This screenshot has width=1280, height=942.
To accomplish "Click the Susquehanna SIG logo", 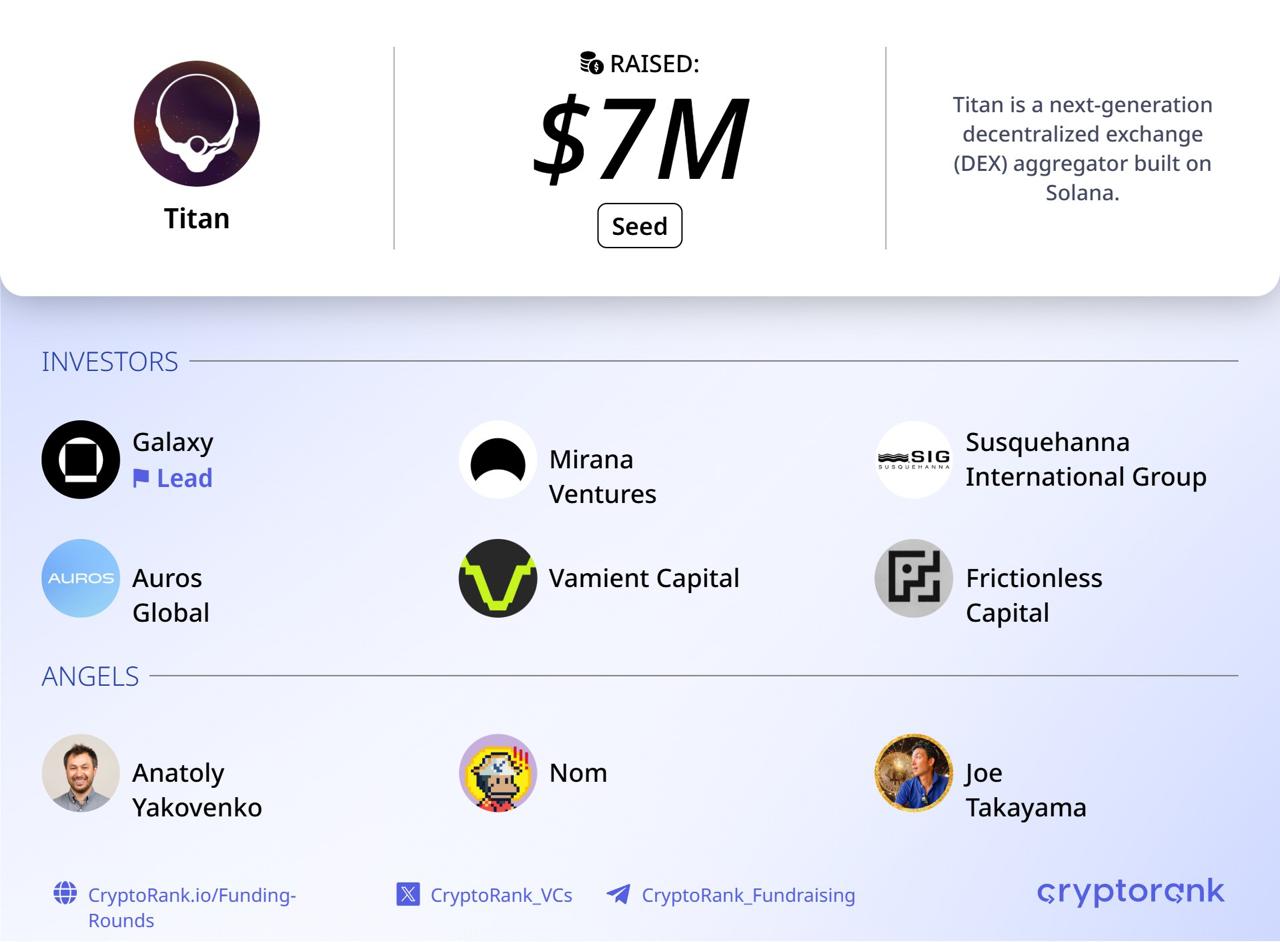I will (914, 459).
